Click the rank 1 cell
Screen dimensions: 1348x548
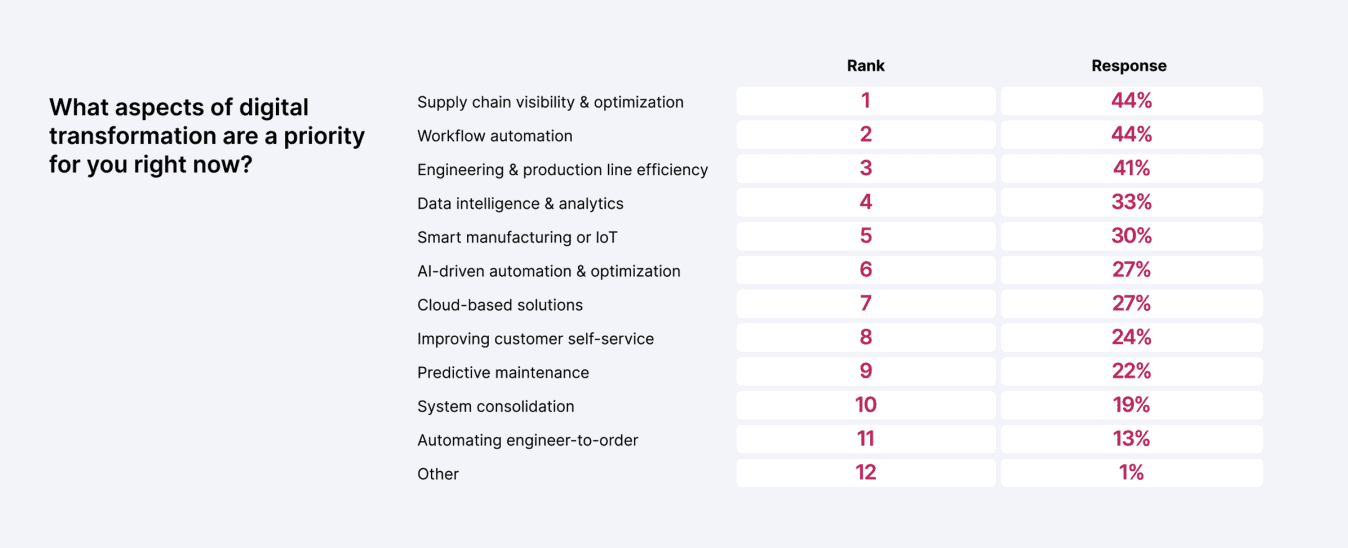pos(866,101)
